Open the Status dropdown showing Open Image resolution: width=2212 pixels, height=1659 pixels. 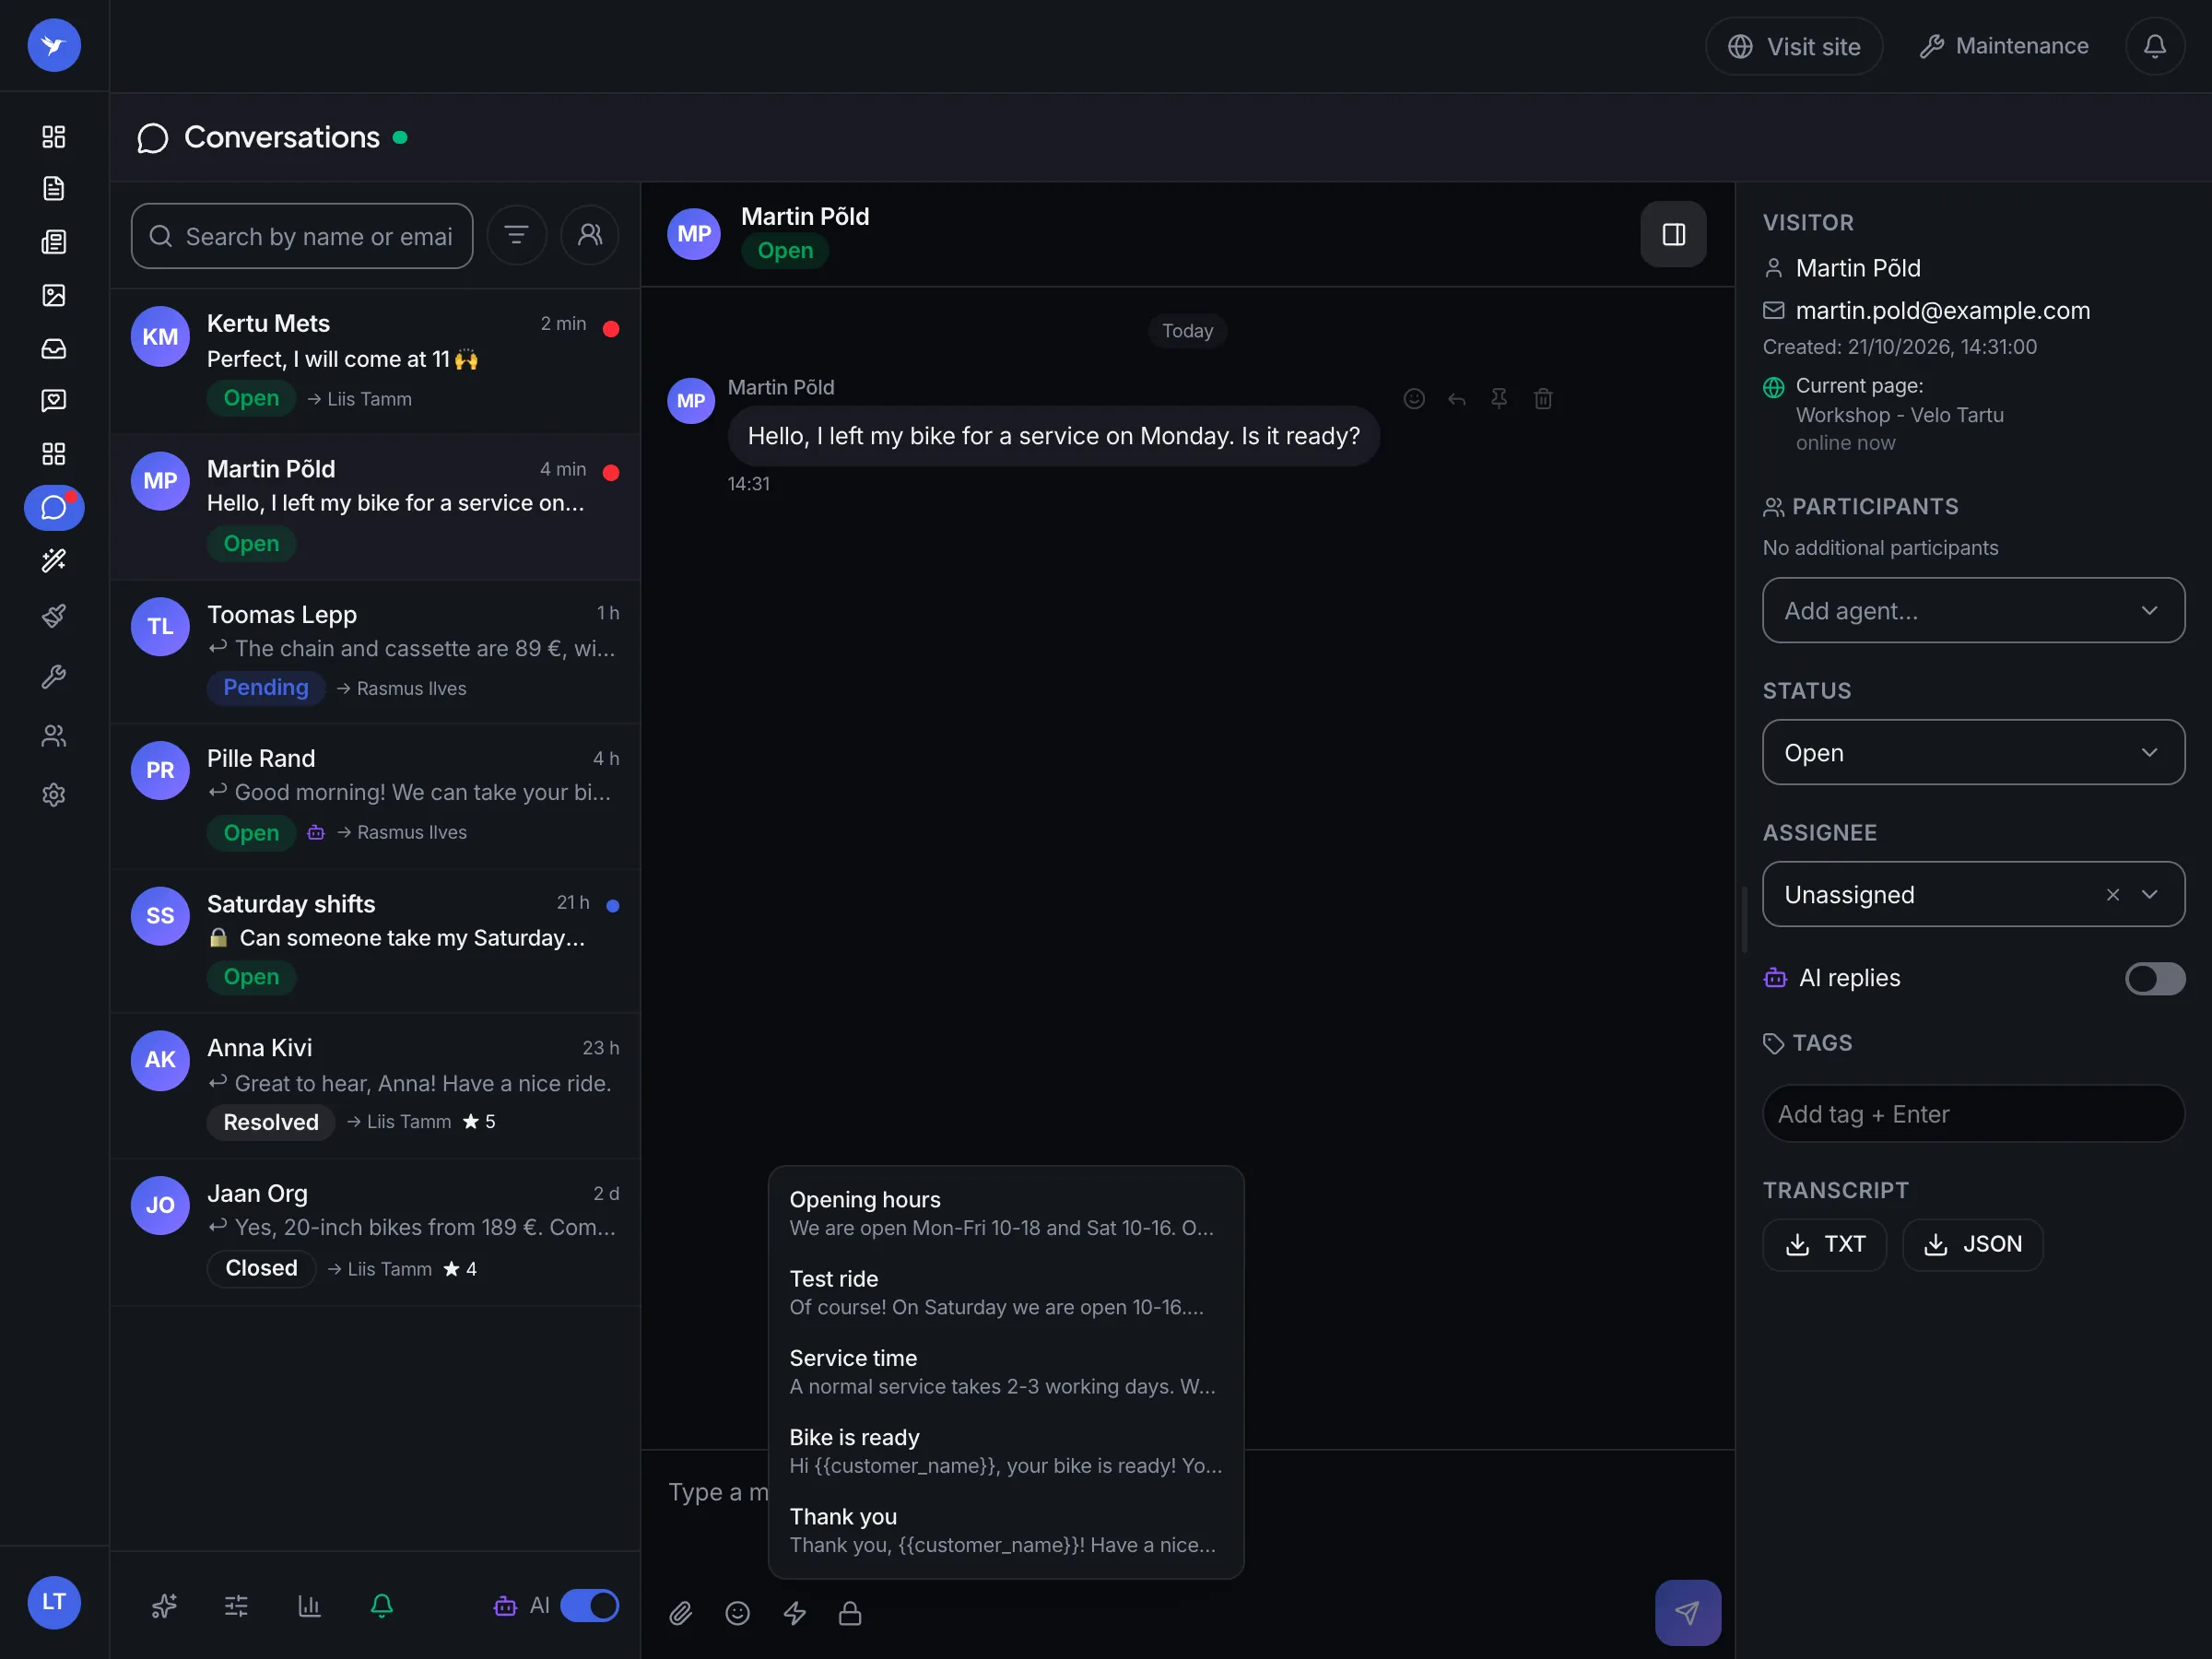tap(1973, 752)
